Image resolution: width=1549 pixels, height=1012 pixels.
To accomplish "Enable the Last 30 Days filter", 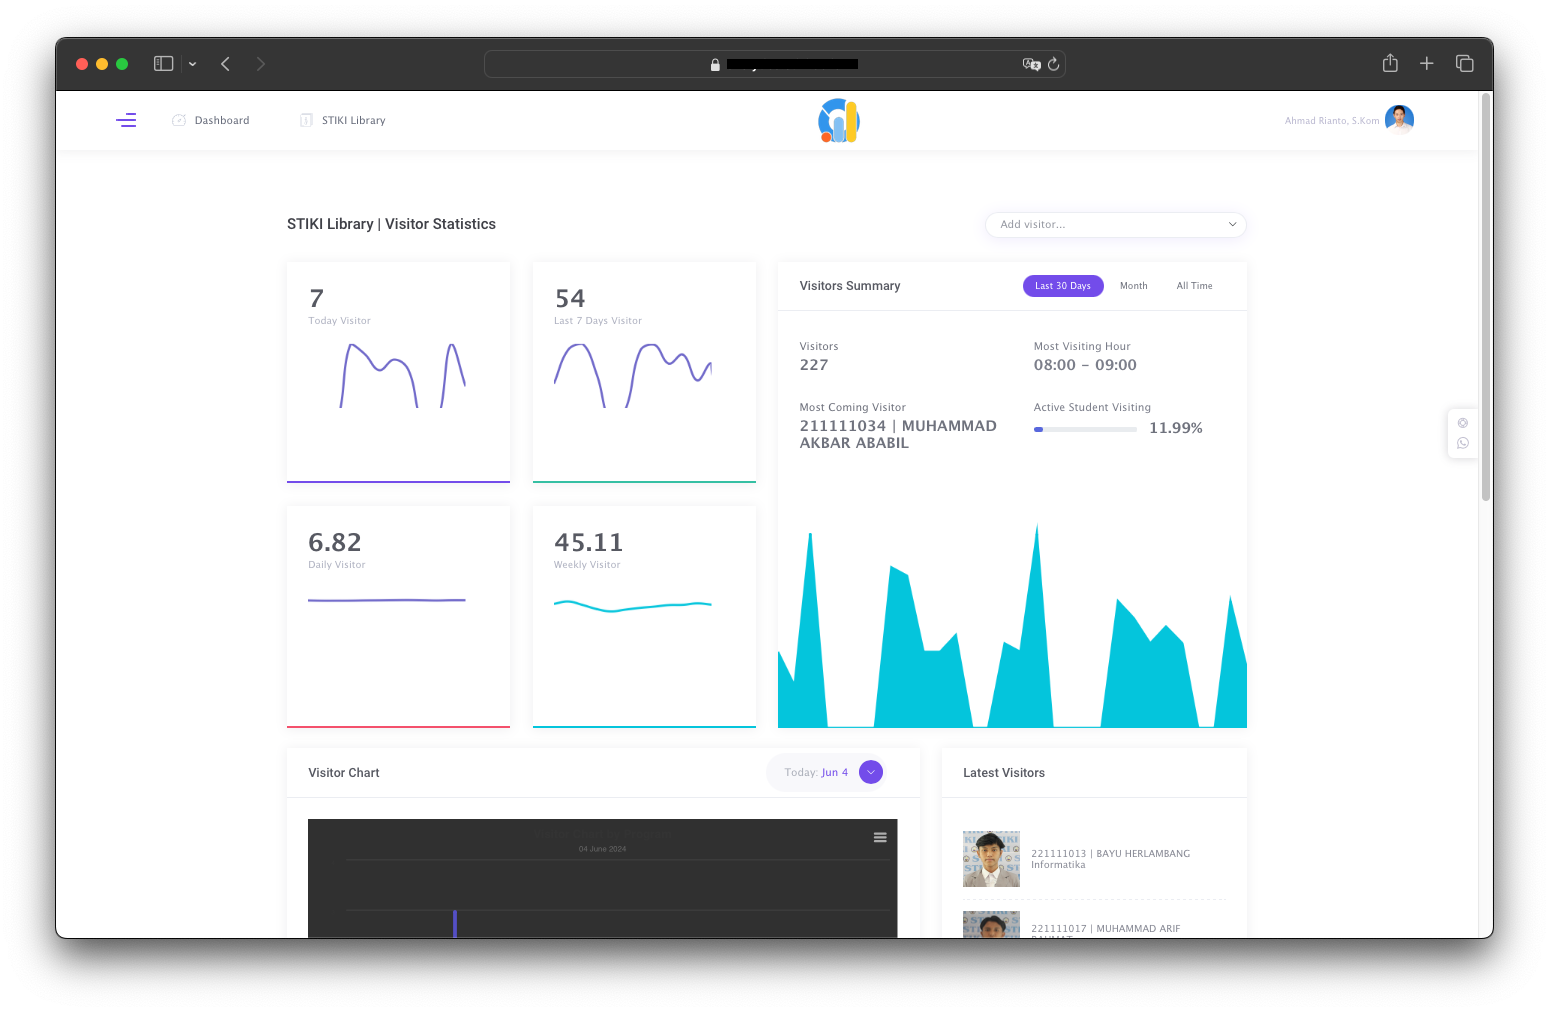I will pos(1063,286).
